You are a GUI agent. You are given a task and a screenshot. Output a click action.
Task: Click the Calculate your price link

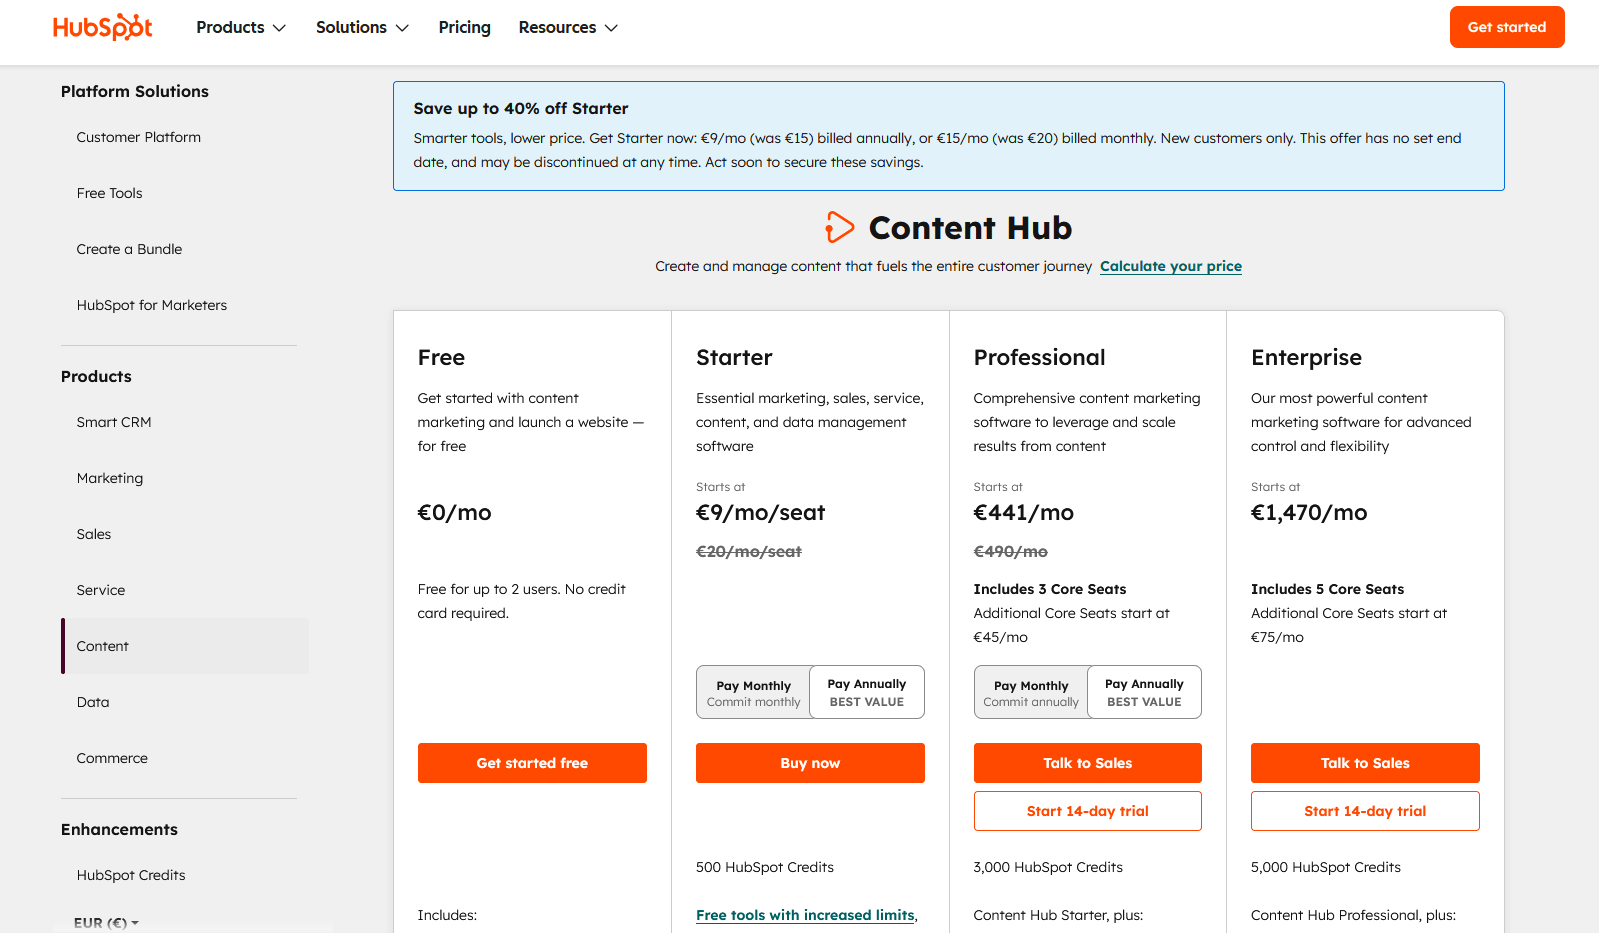click(x=1171, y=266)
